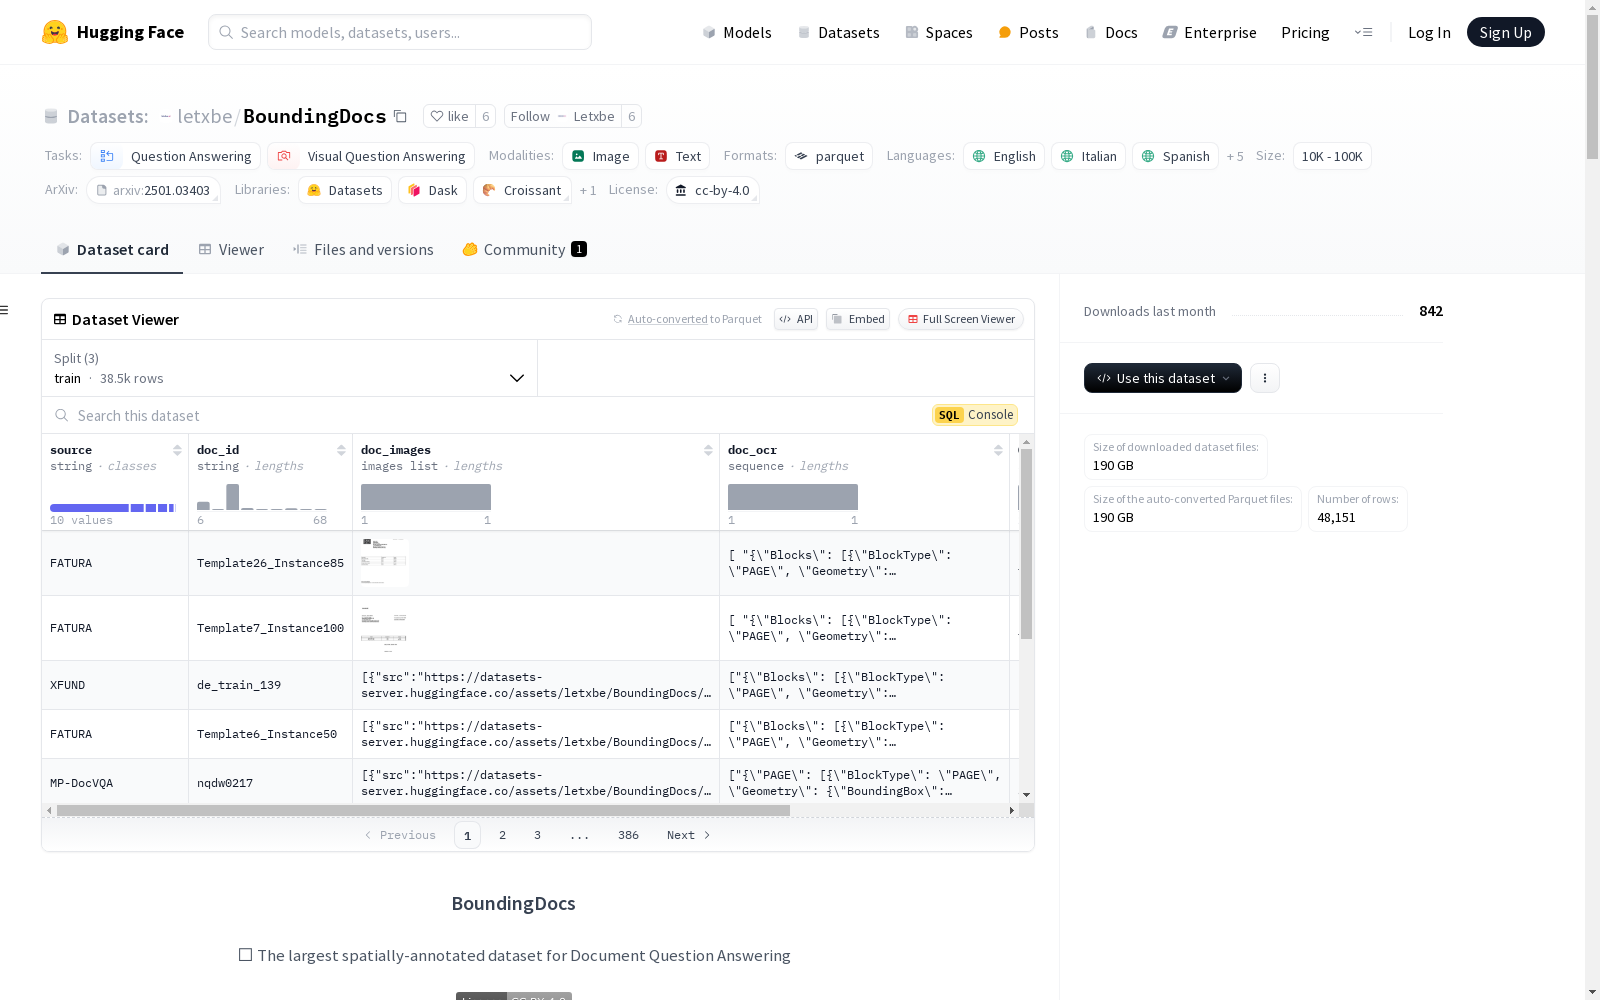Image resolution: width=1600 pixels, height=1000 pixels.
Task: Click the Croissant library tag
Action: (522, 190)
